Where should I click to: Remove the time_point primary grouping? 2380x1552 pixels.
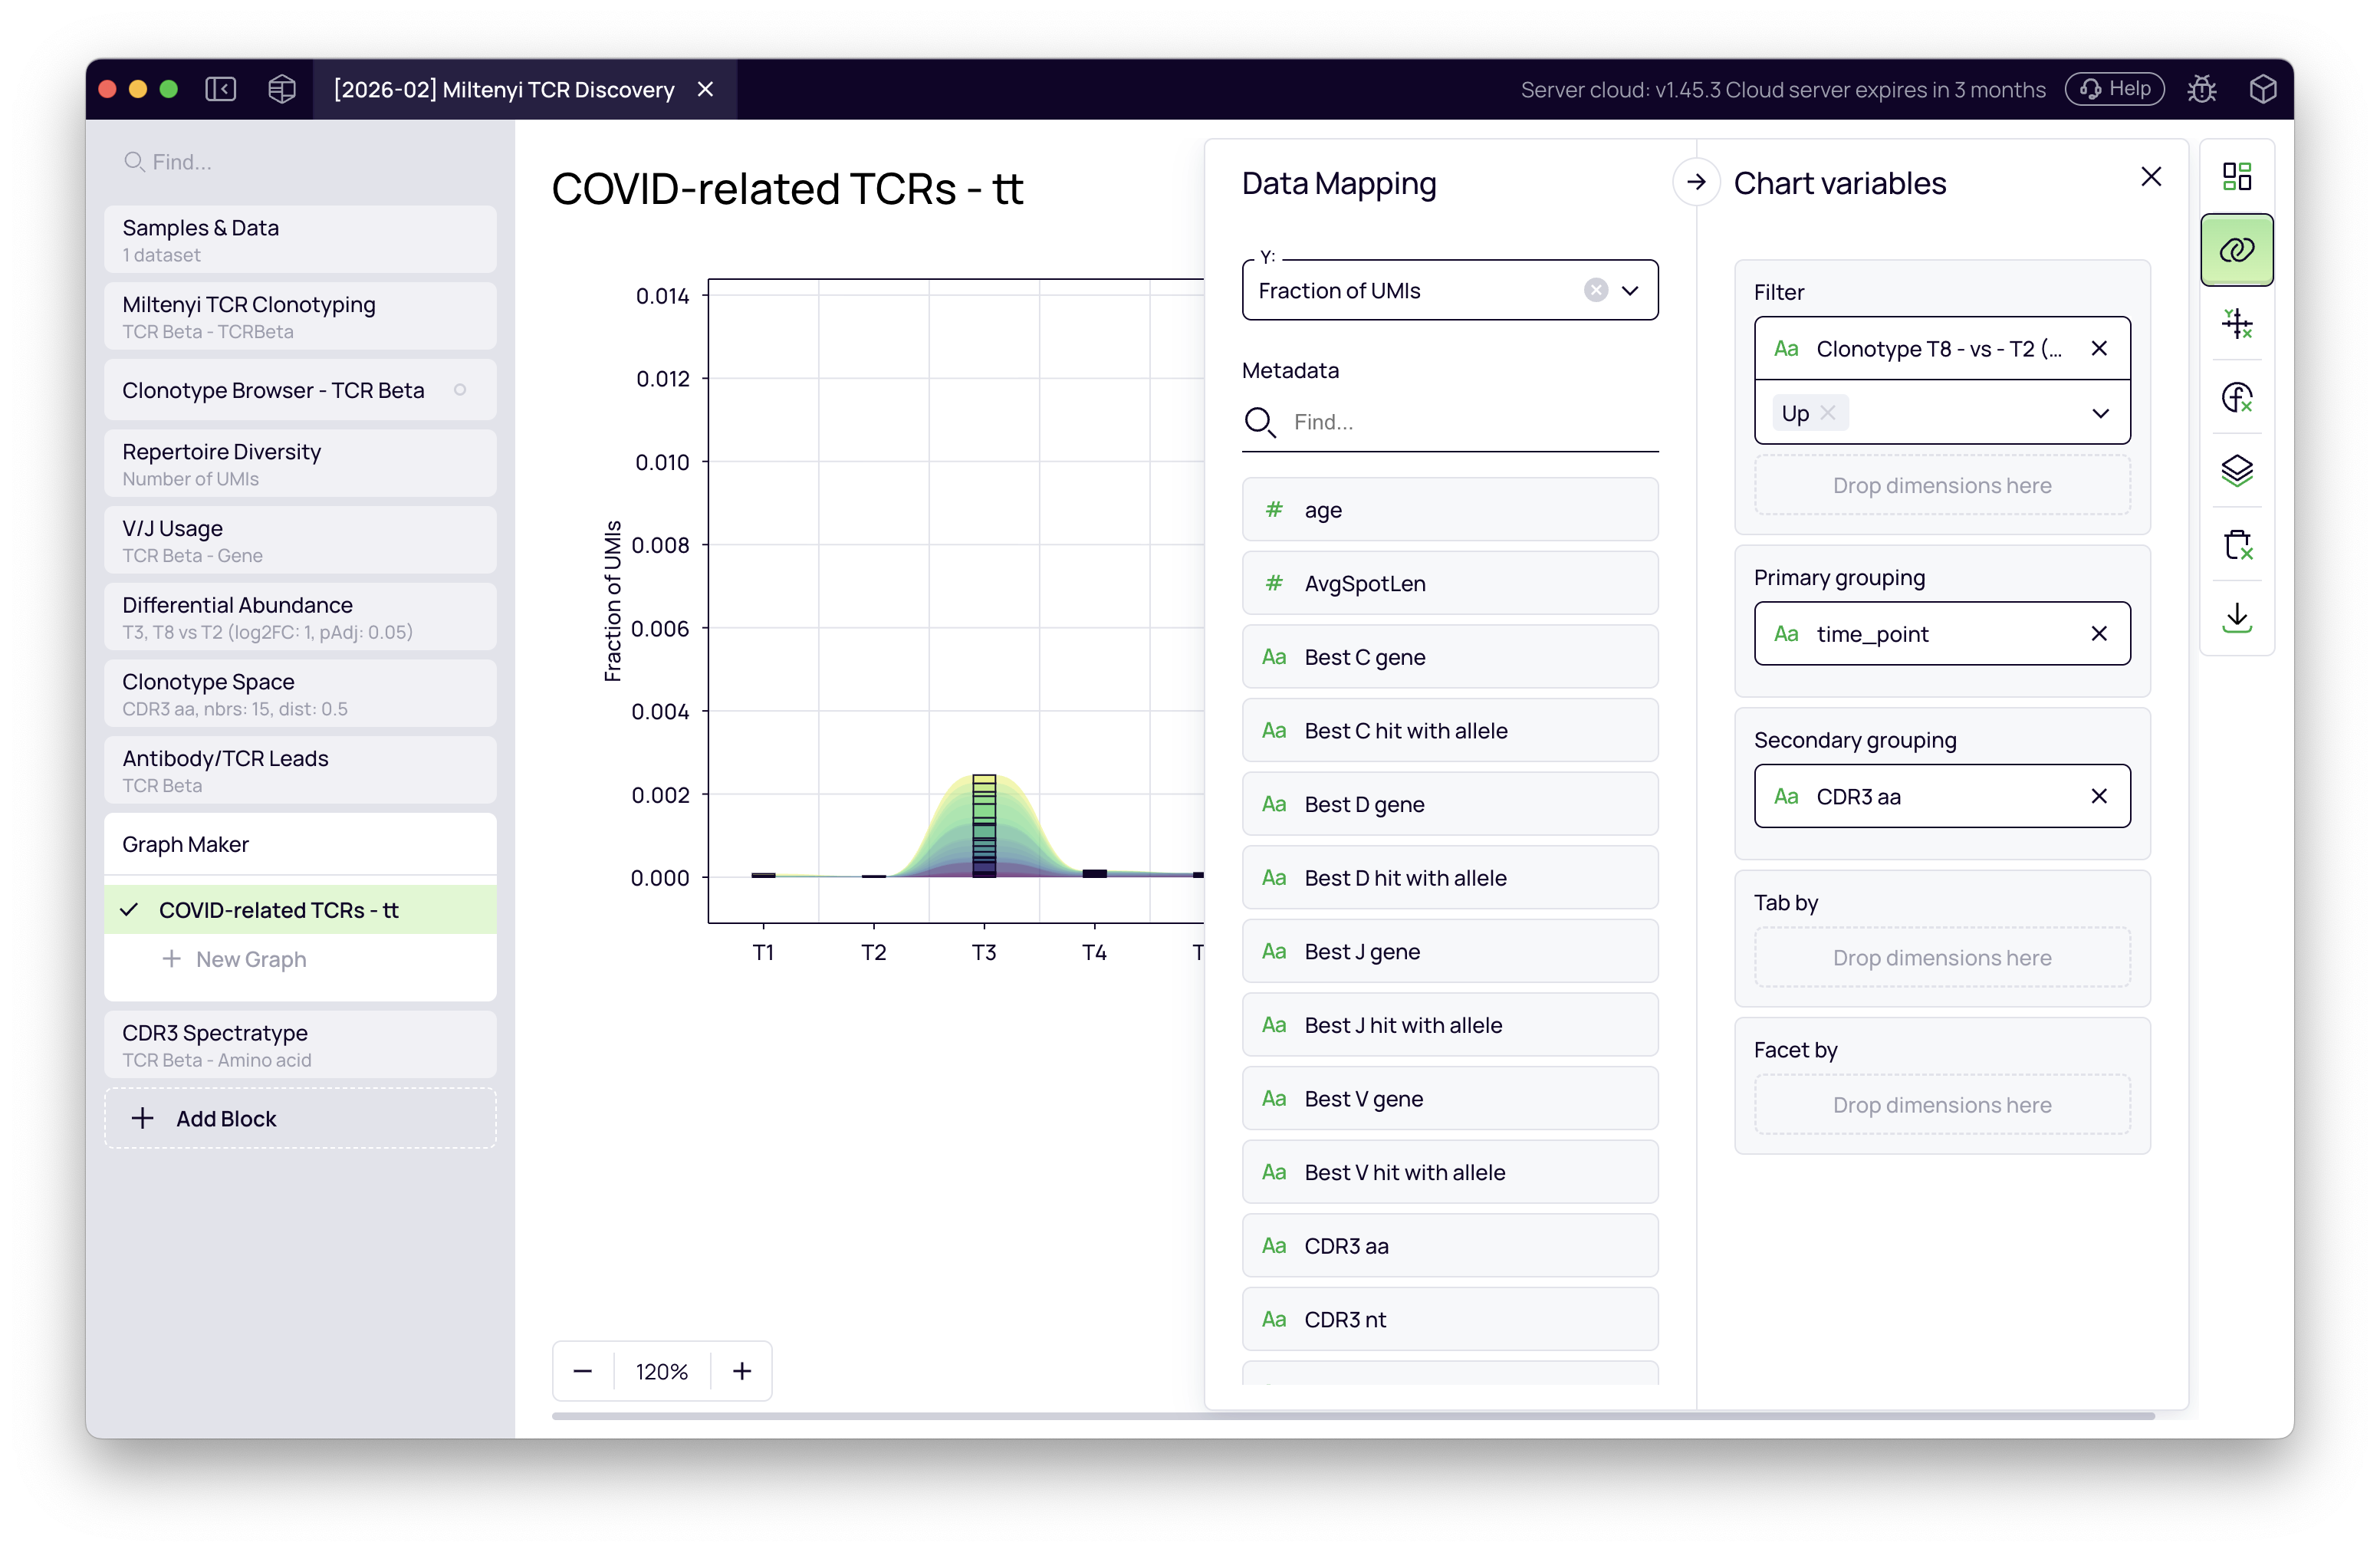(2100, 633)
